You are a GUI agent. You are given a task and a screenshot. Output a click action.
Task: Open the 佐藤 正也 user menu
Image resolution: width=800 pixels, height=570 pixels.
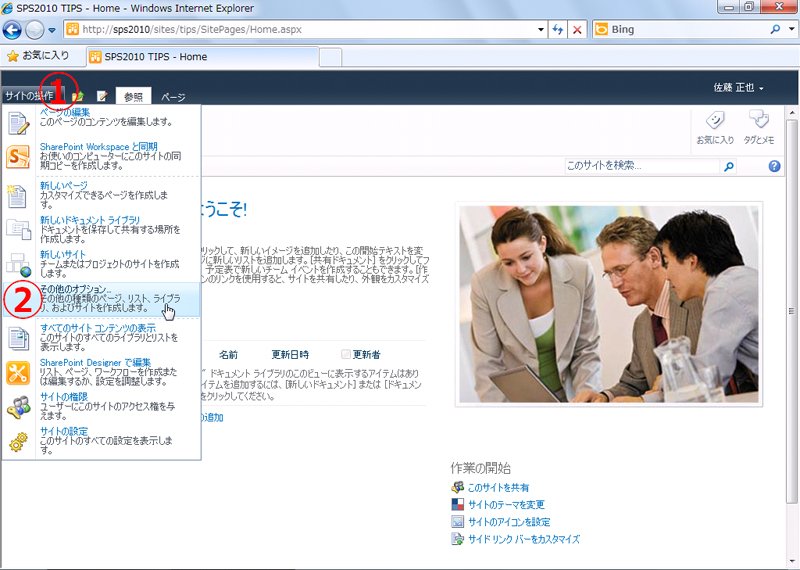pos(738,88)
